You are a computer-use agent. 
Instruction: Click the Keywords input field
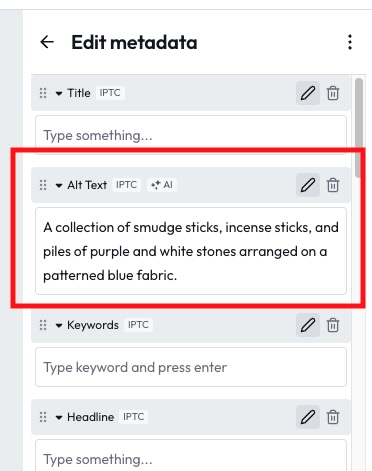pyautogui.click(x=191, y=367)
